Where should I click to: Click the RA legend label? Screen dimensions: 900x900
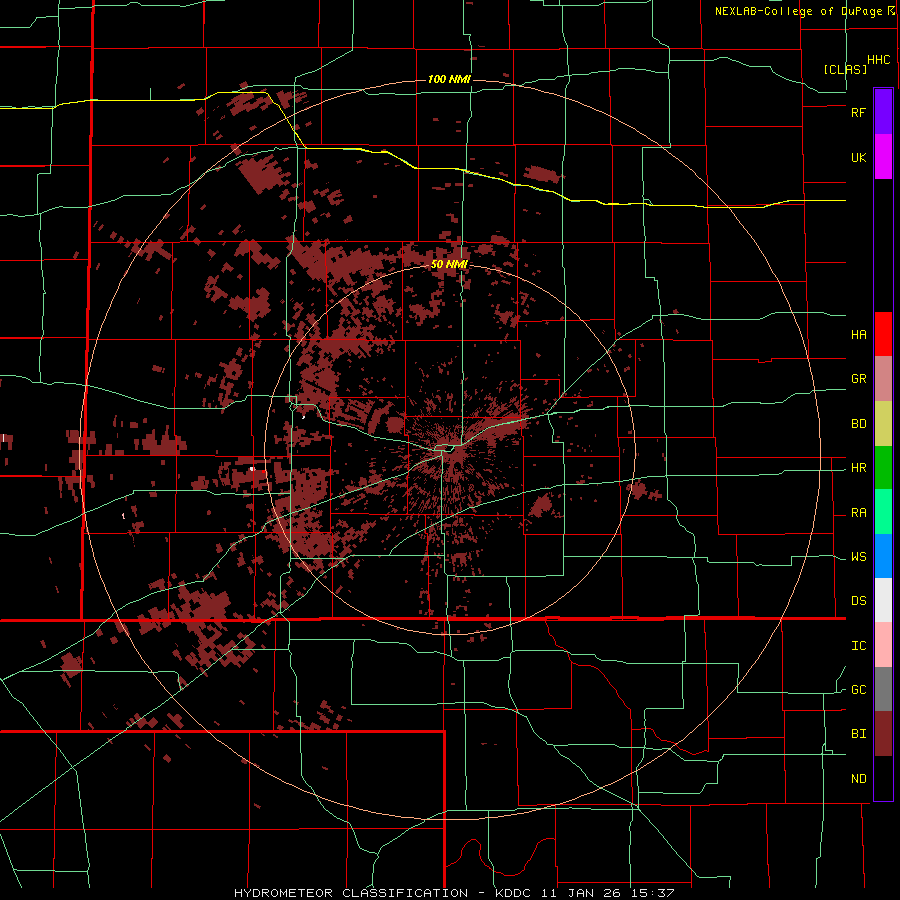tap(858, 513)
